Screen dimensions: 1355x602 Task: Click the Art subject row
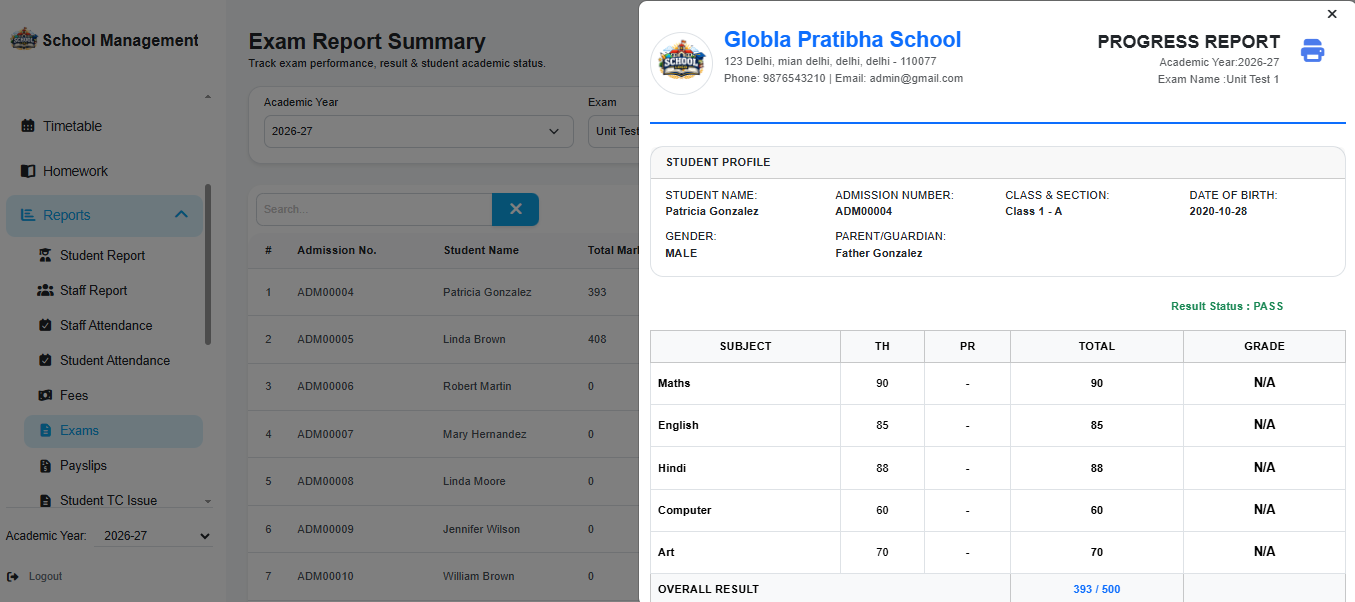click(x=997, y=552)
